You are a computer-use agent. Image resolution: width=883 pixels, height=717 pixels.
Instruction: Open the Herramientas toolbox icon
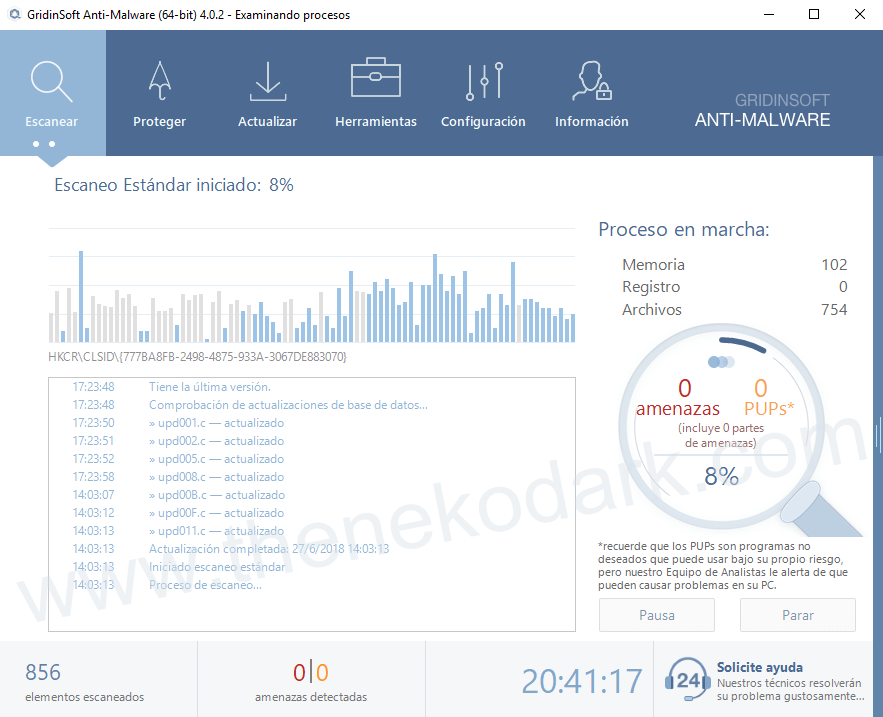tap(375, 80)
